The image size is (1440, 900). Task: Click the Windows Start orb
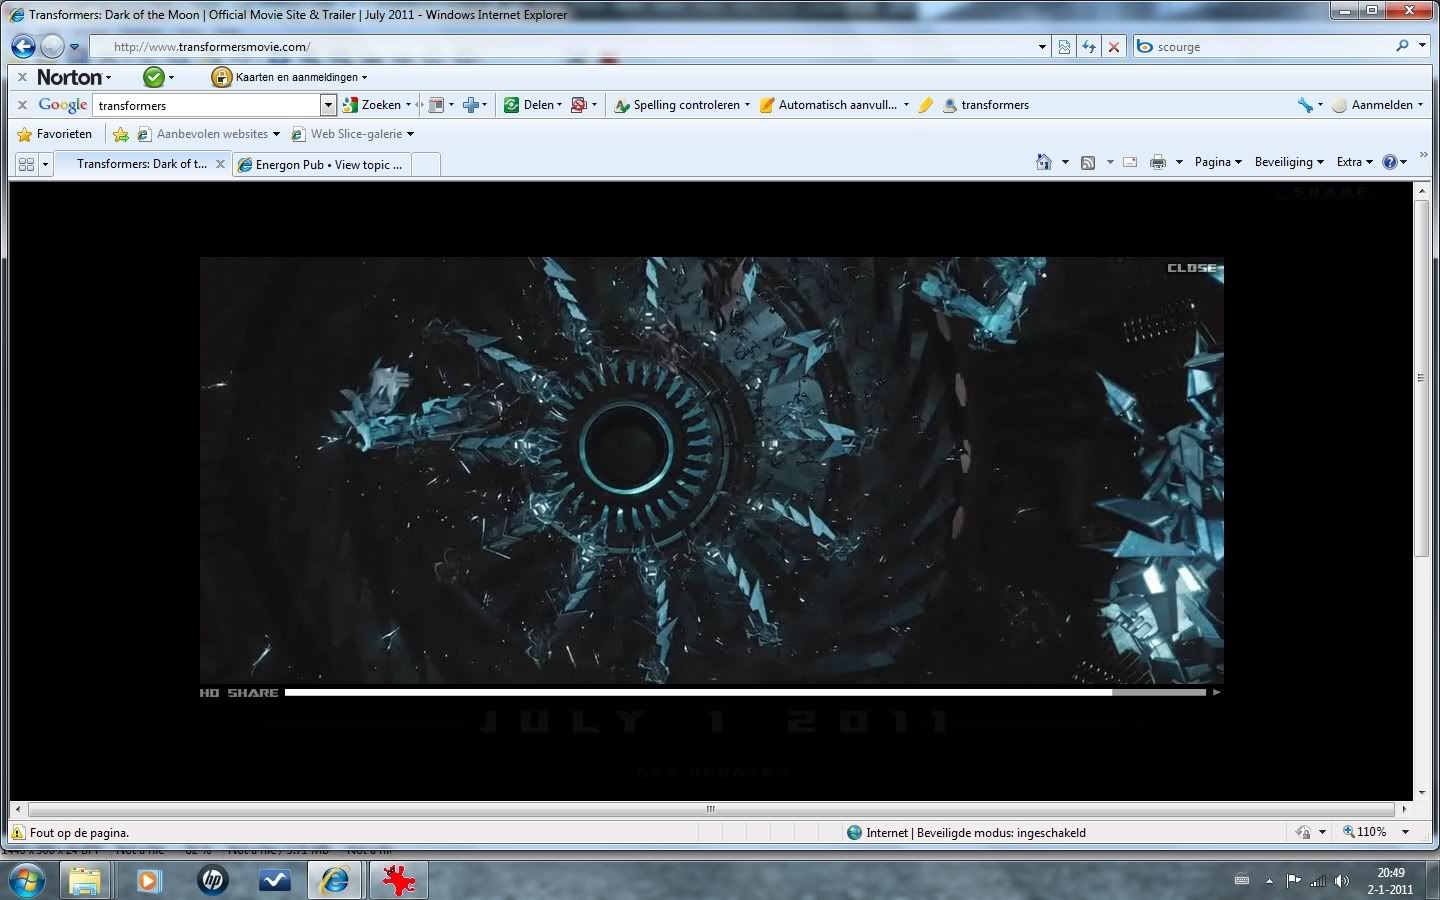coord(26,881)
